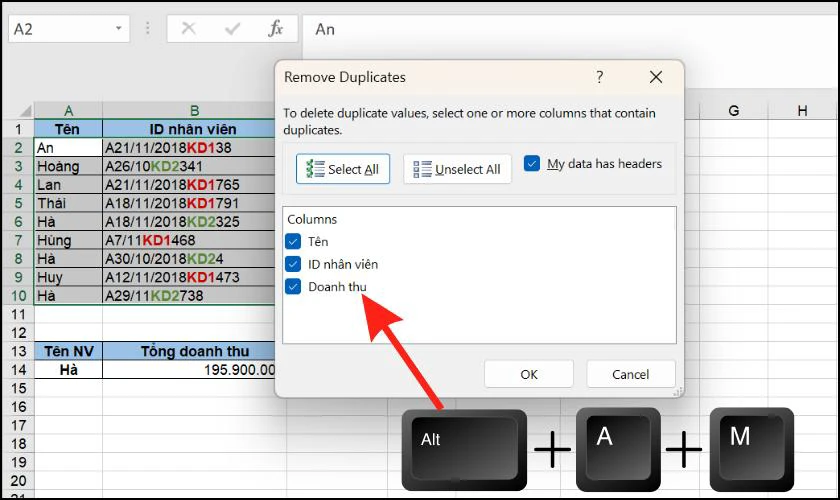The width and height of the screenshot is (840, 500).
Task: Uncheck the Doanh thu column checkbox
Action: 293,287
